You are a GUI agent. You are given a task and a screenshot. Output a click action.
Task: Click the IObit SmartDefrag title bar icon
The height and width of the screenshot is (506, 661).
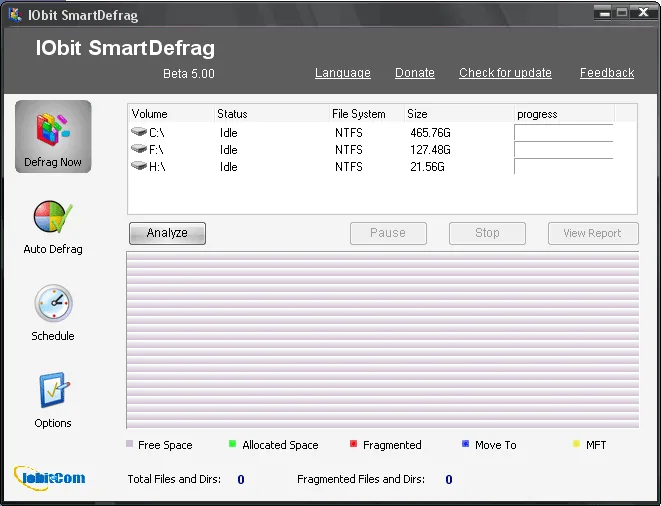(15, 15)
